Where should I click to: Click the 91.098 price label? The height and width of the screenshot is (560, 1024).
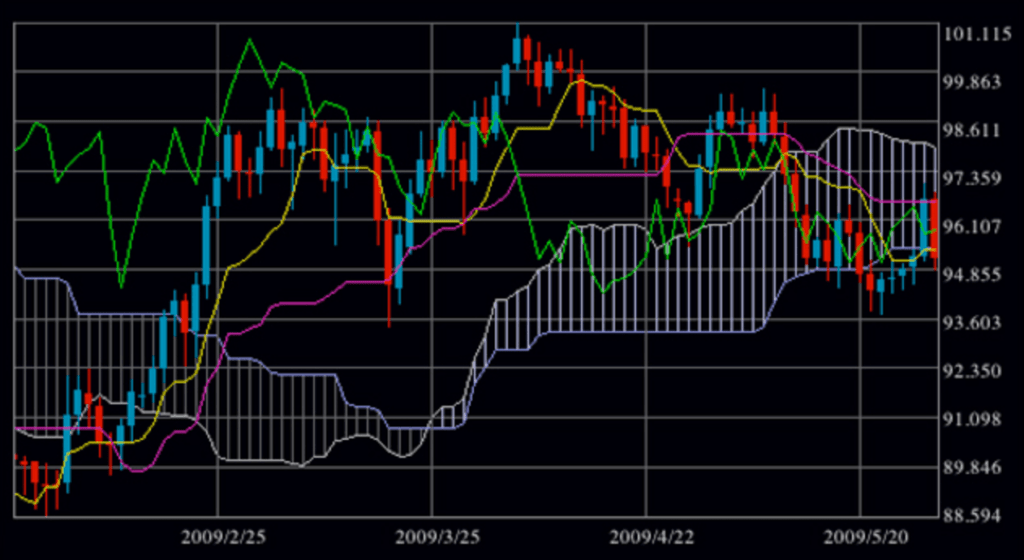coord(978,420)
